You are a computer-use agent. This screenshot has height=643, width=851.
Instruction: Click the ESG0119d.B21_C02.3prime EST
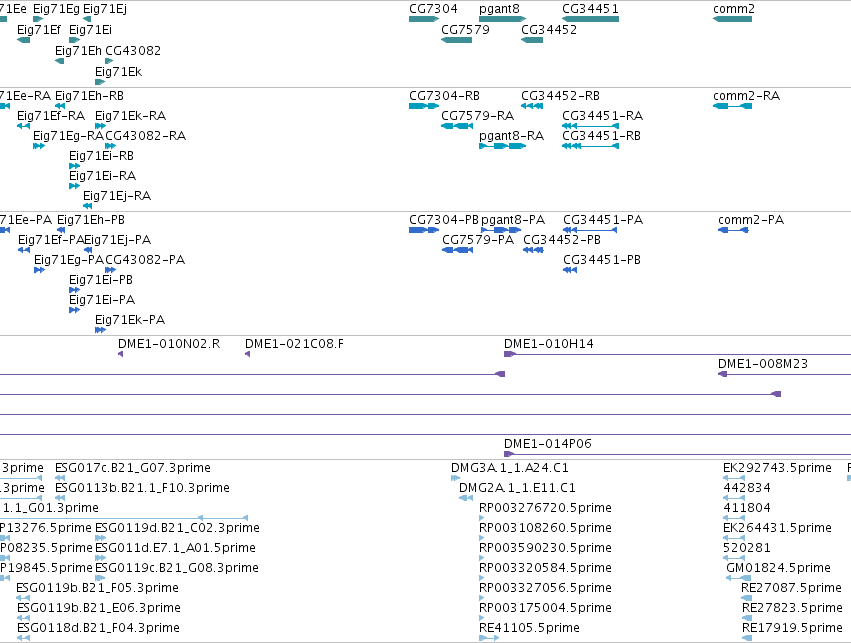(x=100, y=538)
